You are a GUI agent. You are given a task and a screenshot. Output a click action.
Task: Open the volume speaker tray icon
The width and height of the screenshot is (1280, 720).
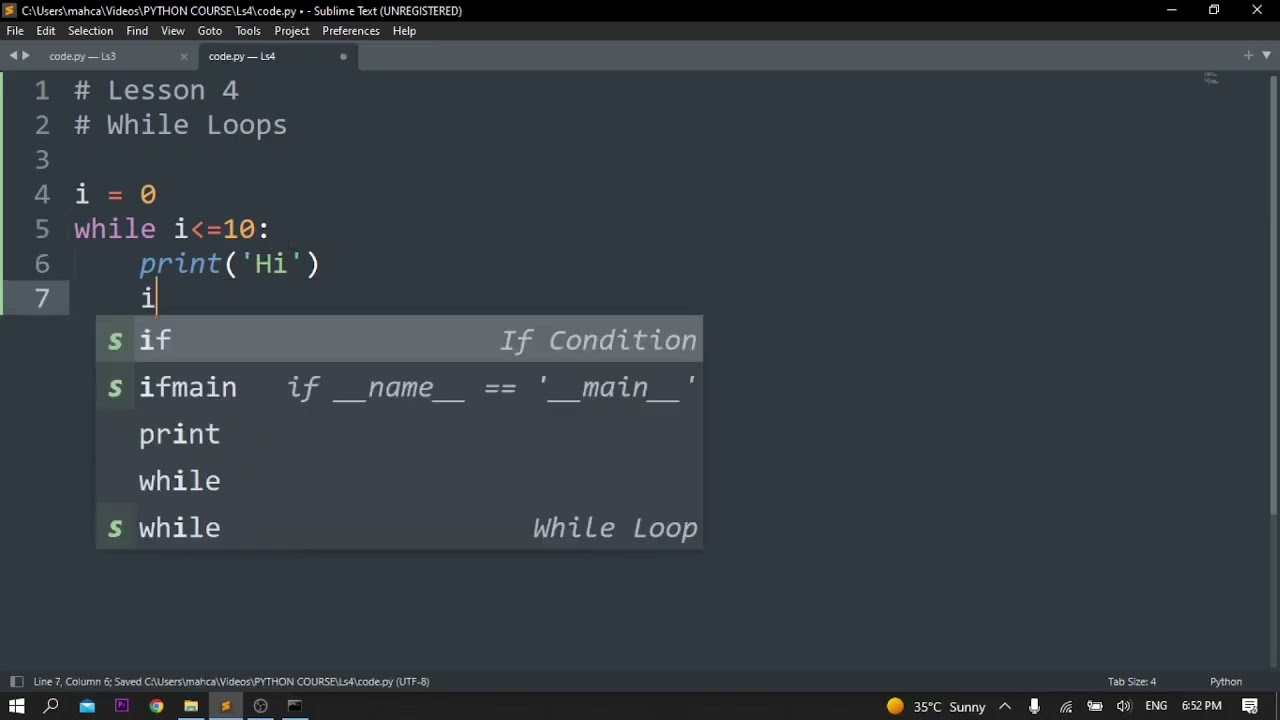tap(1124, 707)
